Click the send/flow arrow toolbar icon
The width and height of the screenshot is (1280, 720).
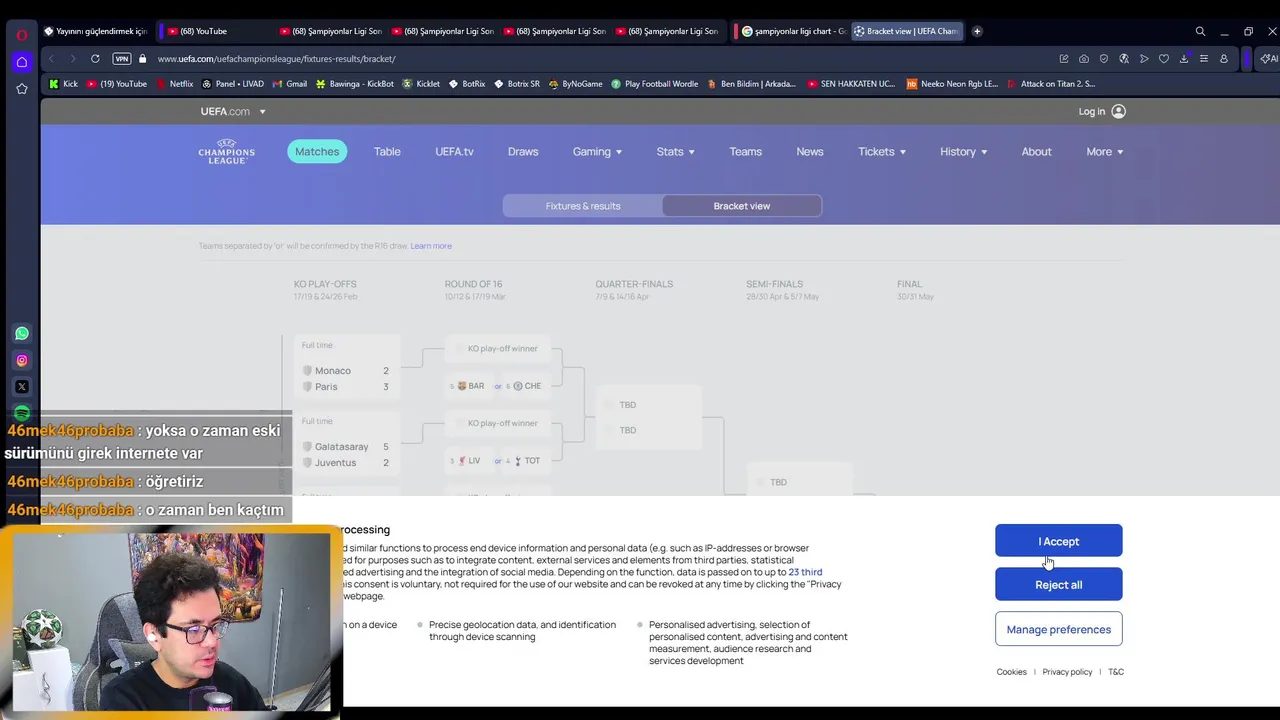pyautogui.click(x=1144, y=59)
